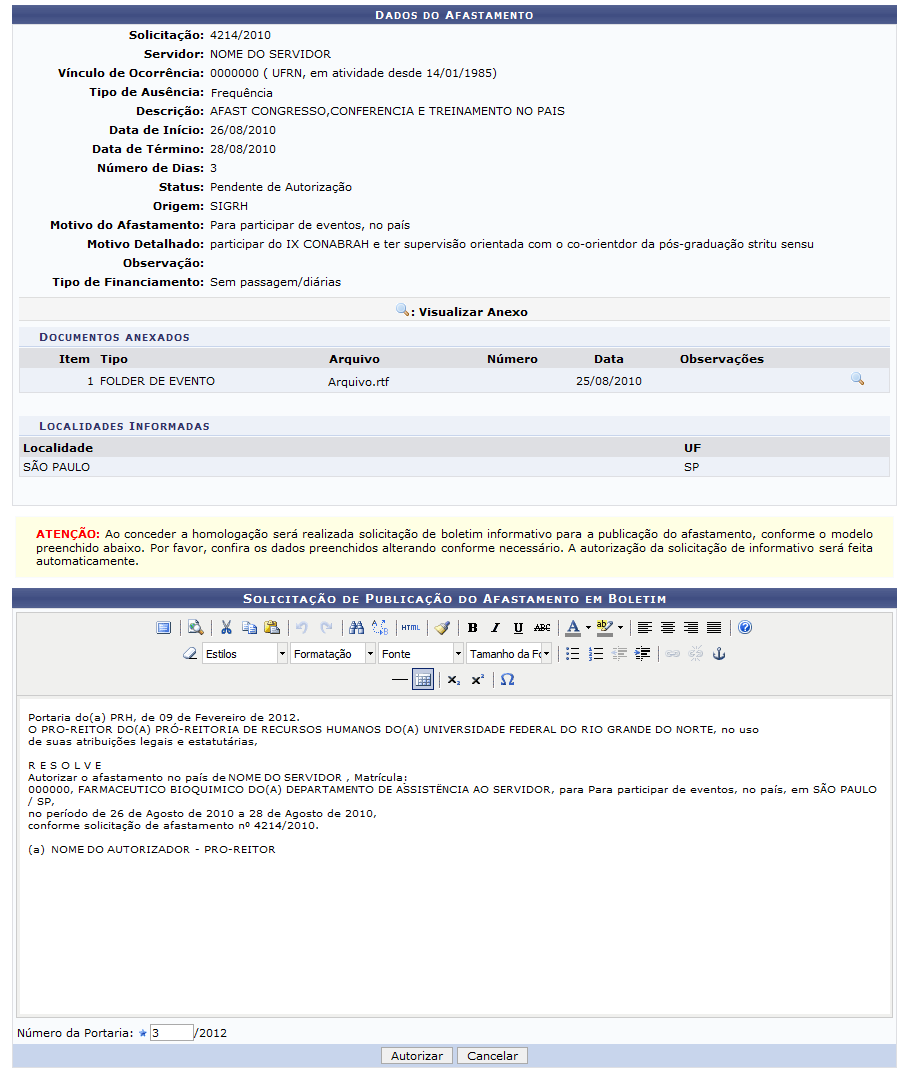Open the Tamanho da Fonte dropdown
This screenshot has height=1084, width=913.
[x=509, y=654]
